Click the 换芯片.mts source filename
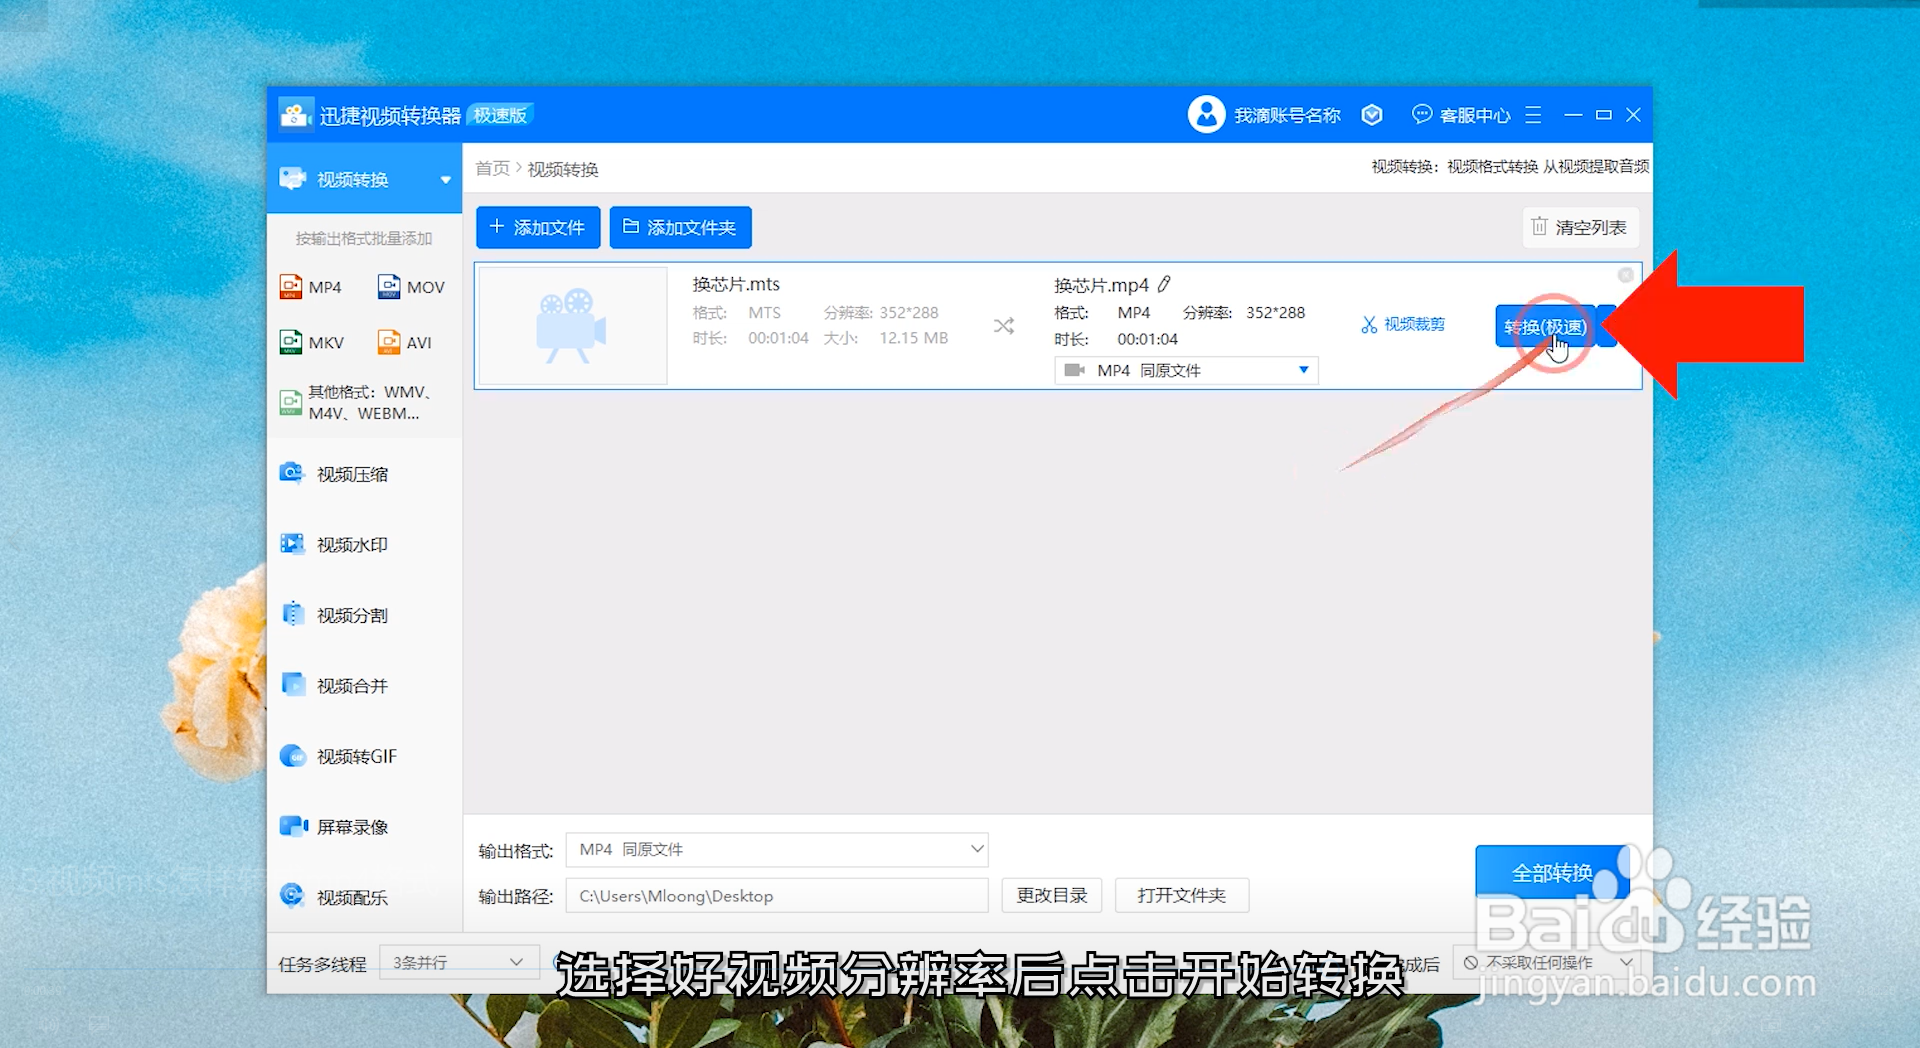Image resolution: width=1920 pixels, height=1048 pixels. (736, 284)
